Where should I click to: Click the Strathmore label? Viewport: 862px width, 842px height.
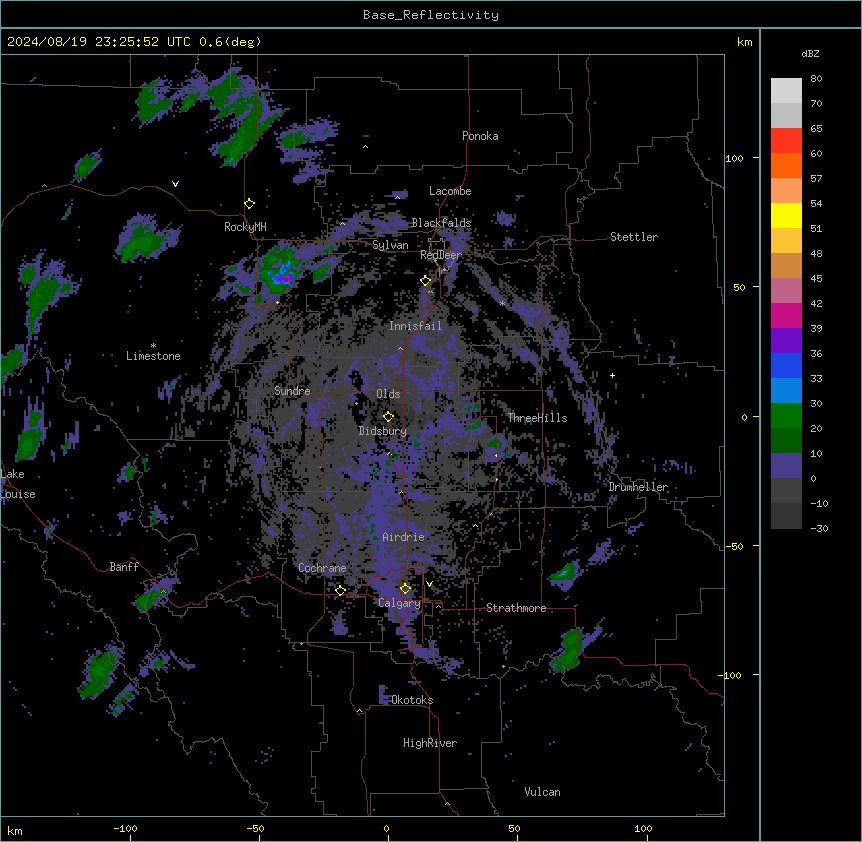click(516, 608)
